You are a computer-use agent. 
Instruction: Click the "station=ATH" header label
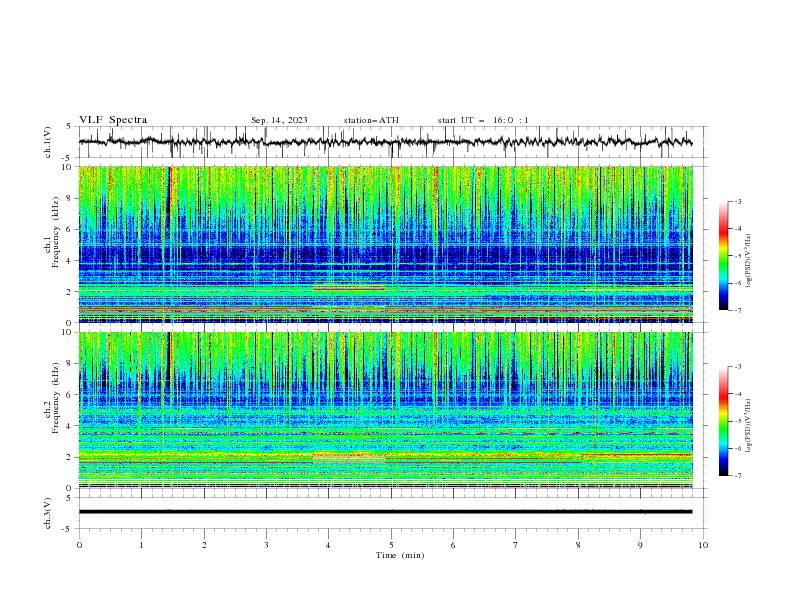(x=371, y=120)
